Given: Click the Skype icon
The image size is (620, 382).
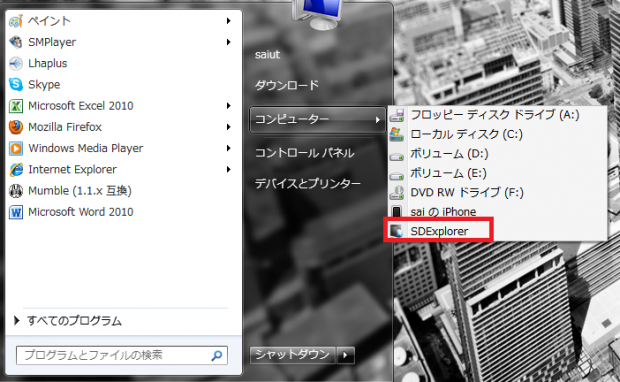Looking at the screenshot, I should [16, 84].
